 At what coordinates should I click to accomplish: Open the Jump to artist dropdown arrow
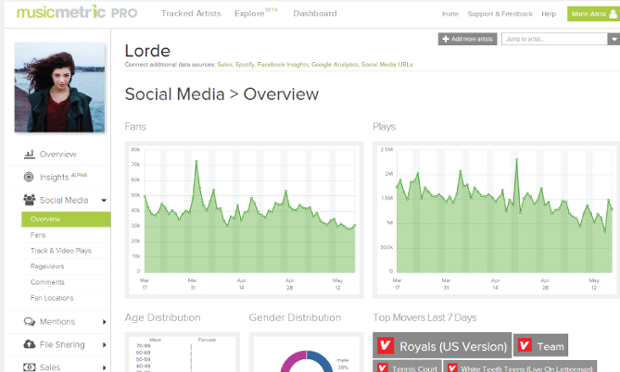pyautogui.click(x=614, y=39)
